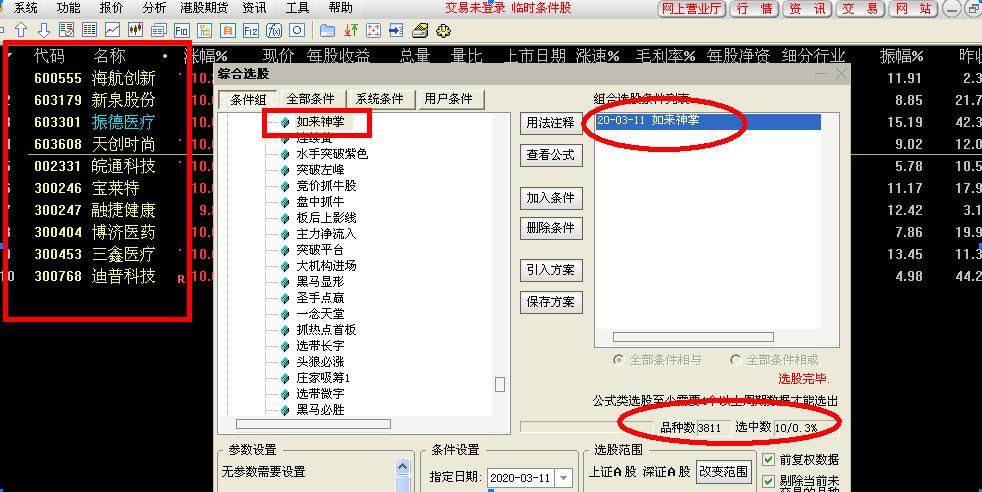
Task: Open the 帮助 menu
Action: click(x=340, y=8)
